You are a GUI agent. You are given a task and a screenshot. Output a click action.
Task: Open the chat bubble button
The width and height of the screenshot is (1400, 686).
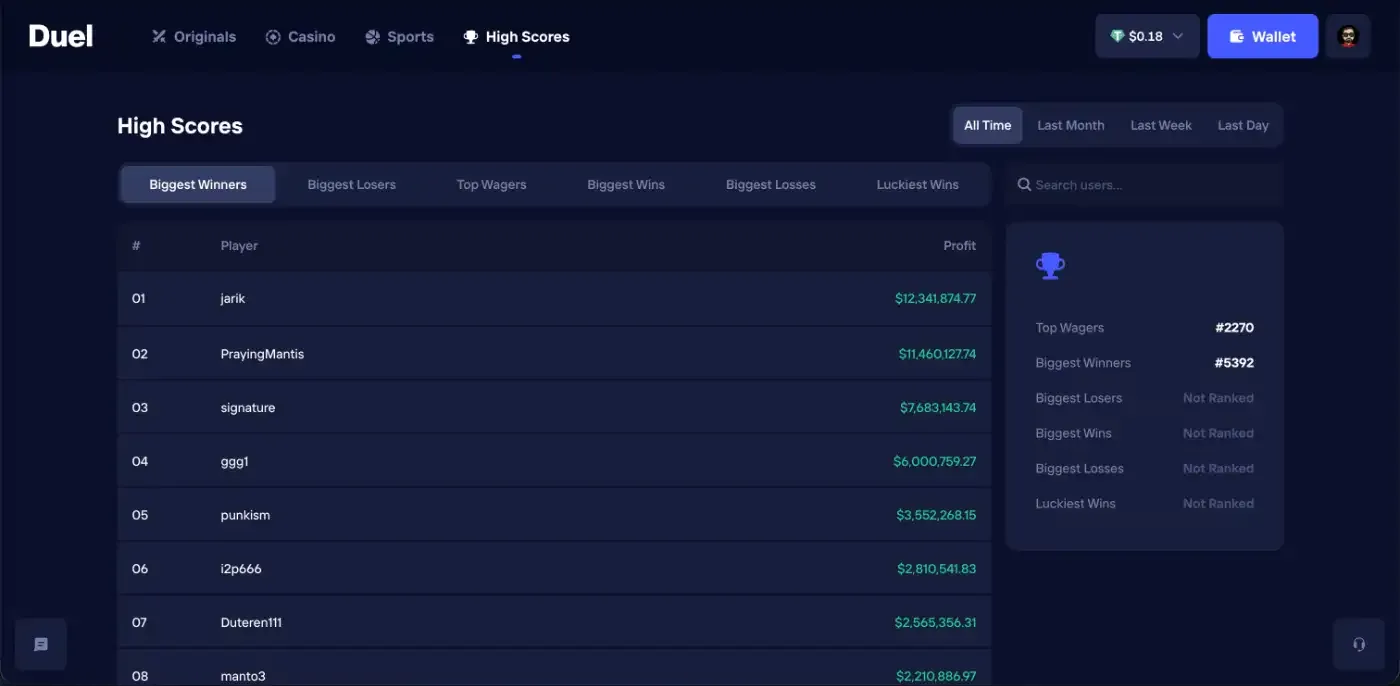click(41, 644)
